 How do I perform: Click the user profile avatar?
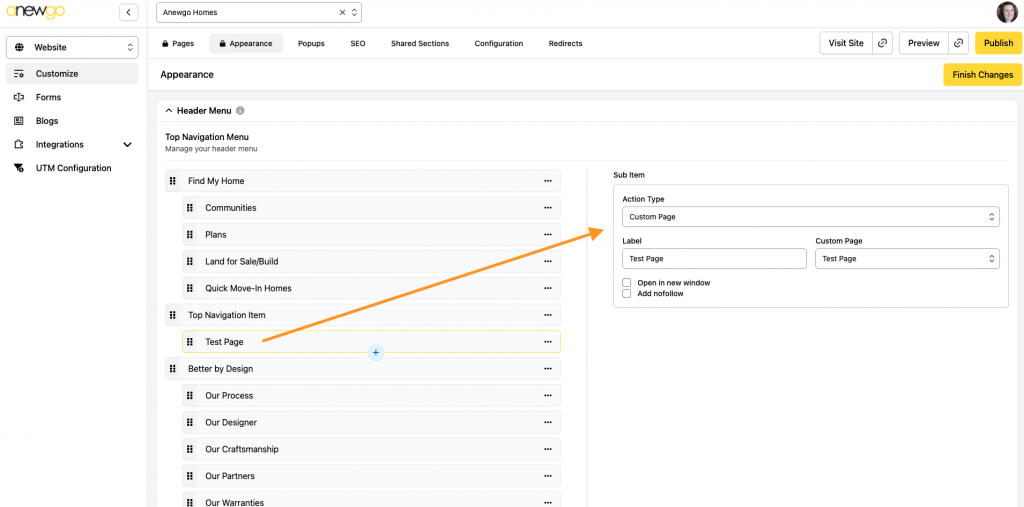pos(1006,12)
